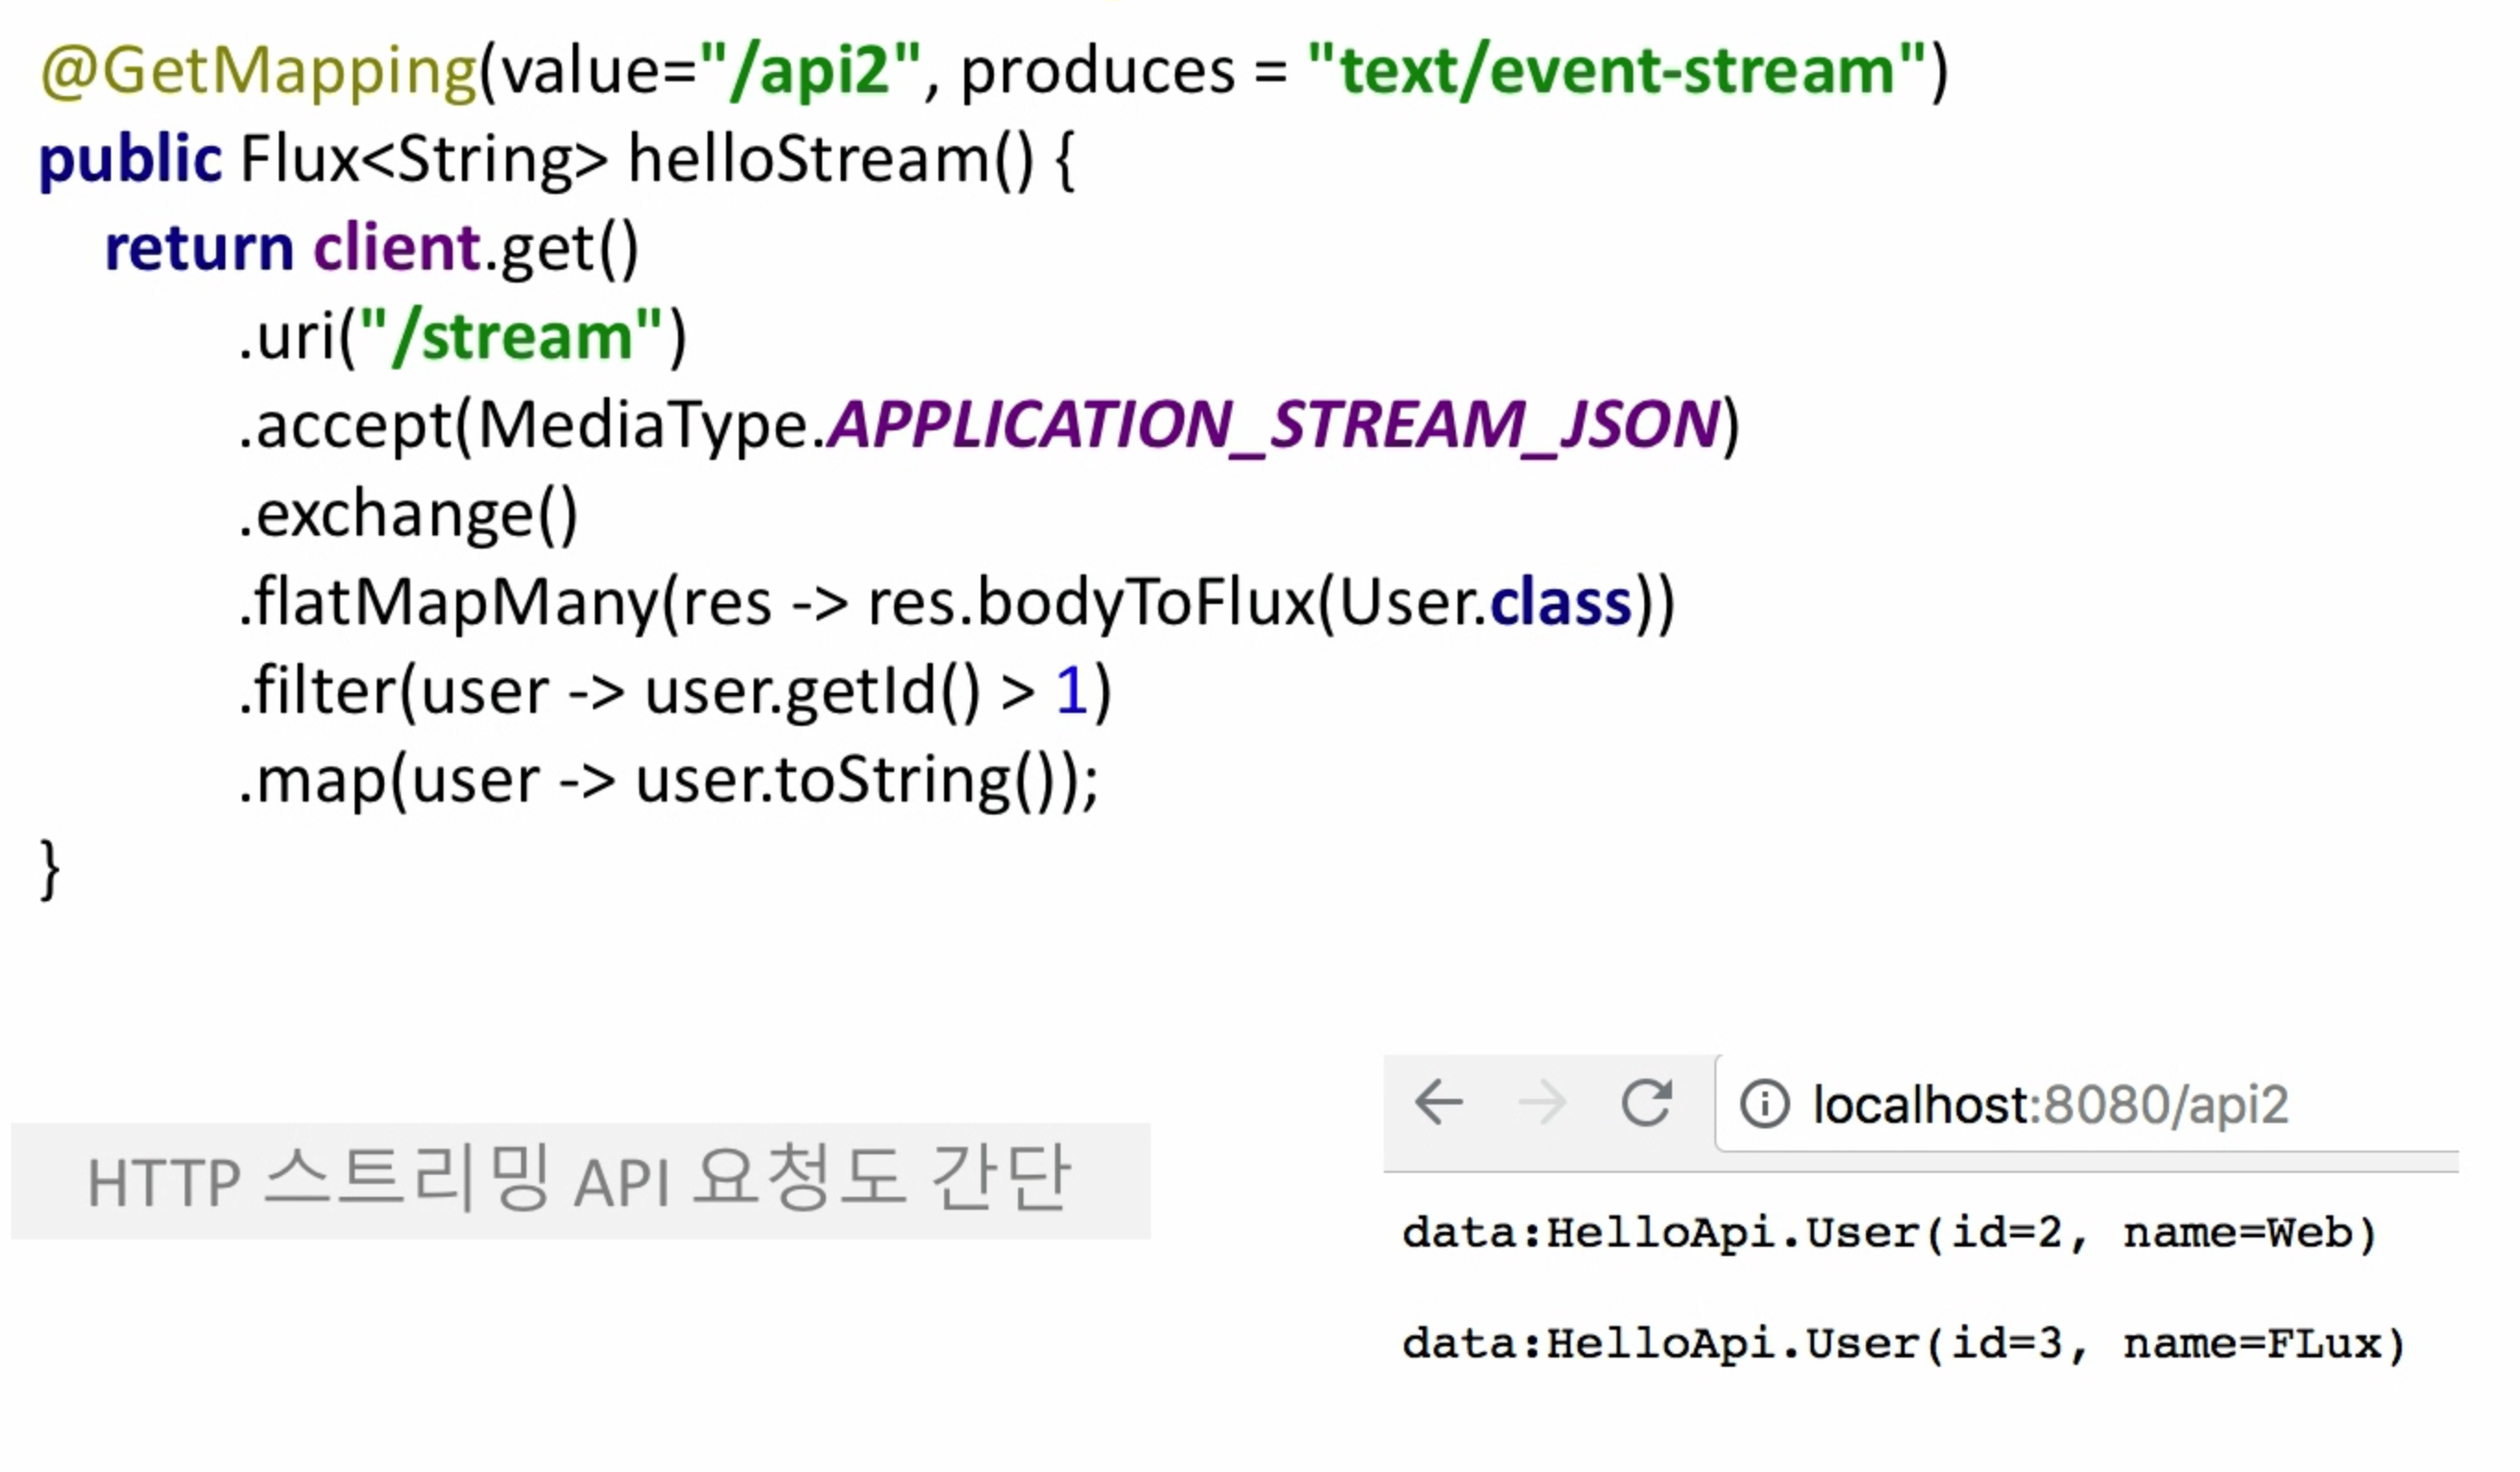Click the closing curly brace of method
This screenshot has width=2520, height=1472.
(49, 868)
